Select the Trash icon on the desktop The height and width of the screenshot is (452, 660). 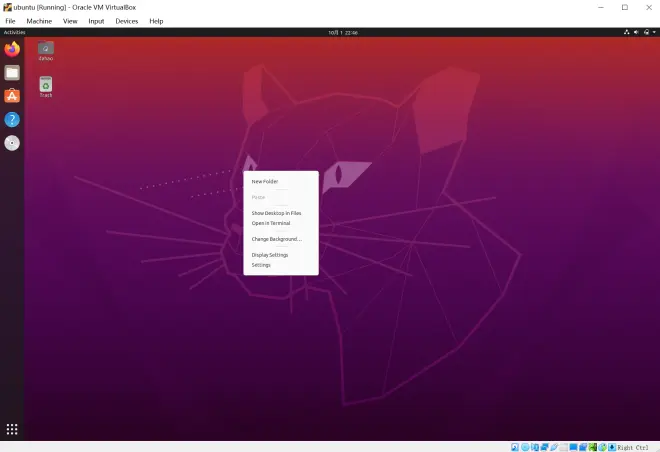tap(45, 87)
